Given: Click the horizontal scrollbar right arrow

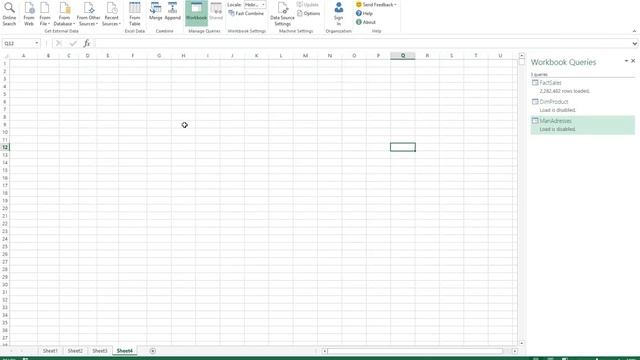Looking at the screenshot, I should pyautogui.click(x=515, y=351).
